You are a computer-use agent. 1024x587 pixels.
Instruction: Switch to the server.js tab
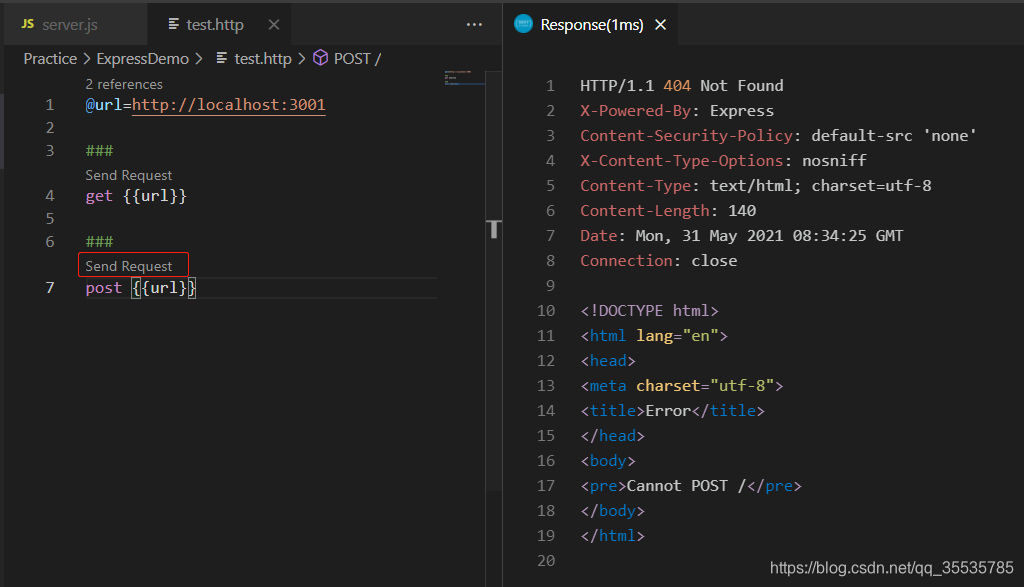point(70,22)
